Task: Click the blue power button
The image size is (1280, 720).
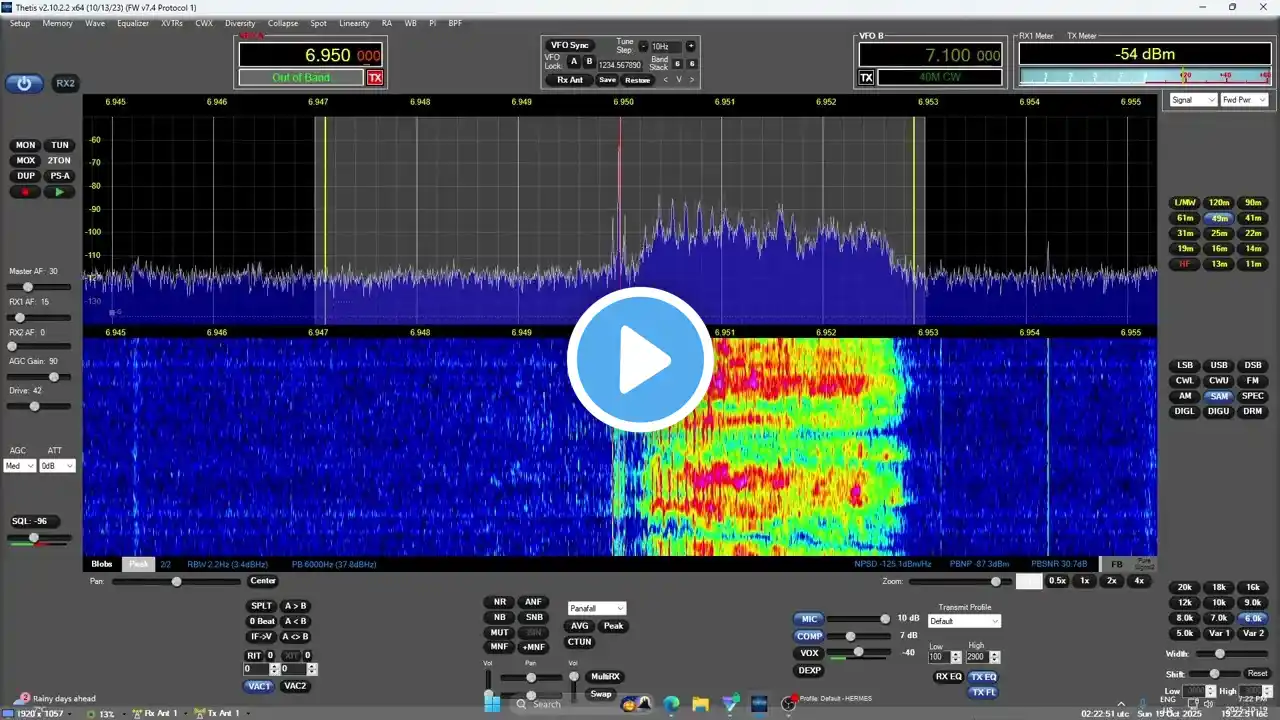Action: pyautogui.click(x=24, y=84)
